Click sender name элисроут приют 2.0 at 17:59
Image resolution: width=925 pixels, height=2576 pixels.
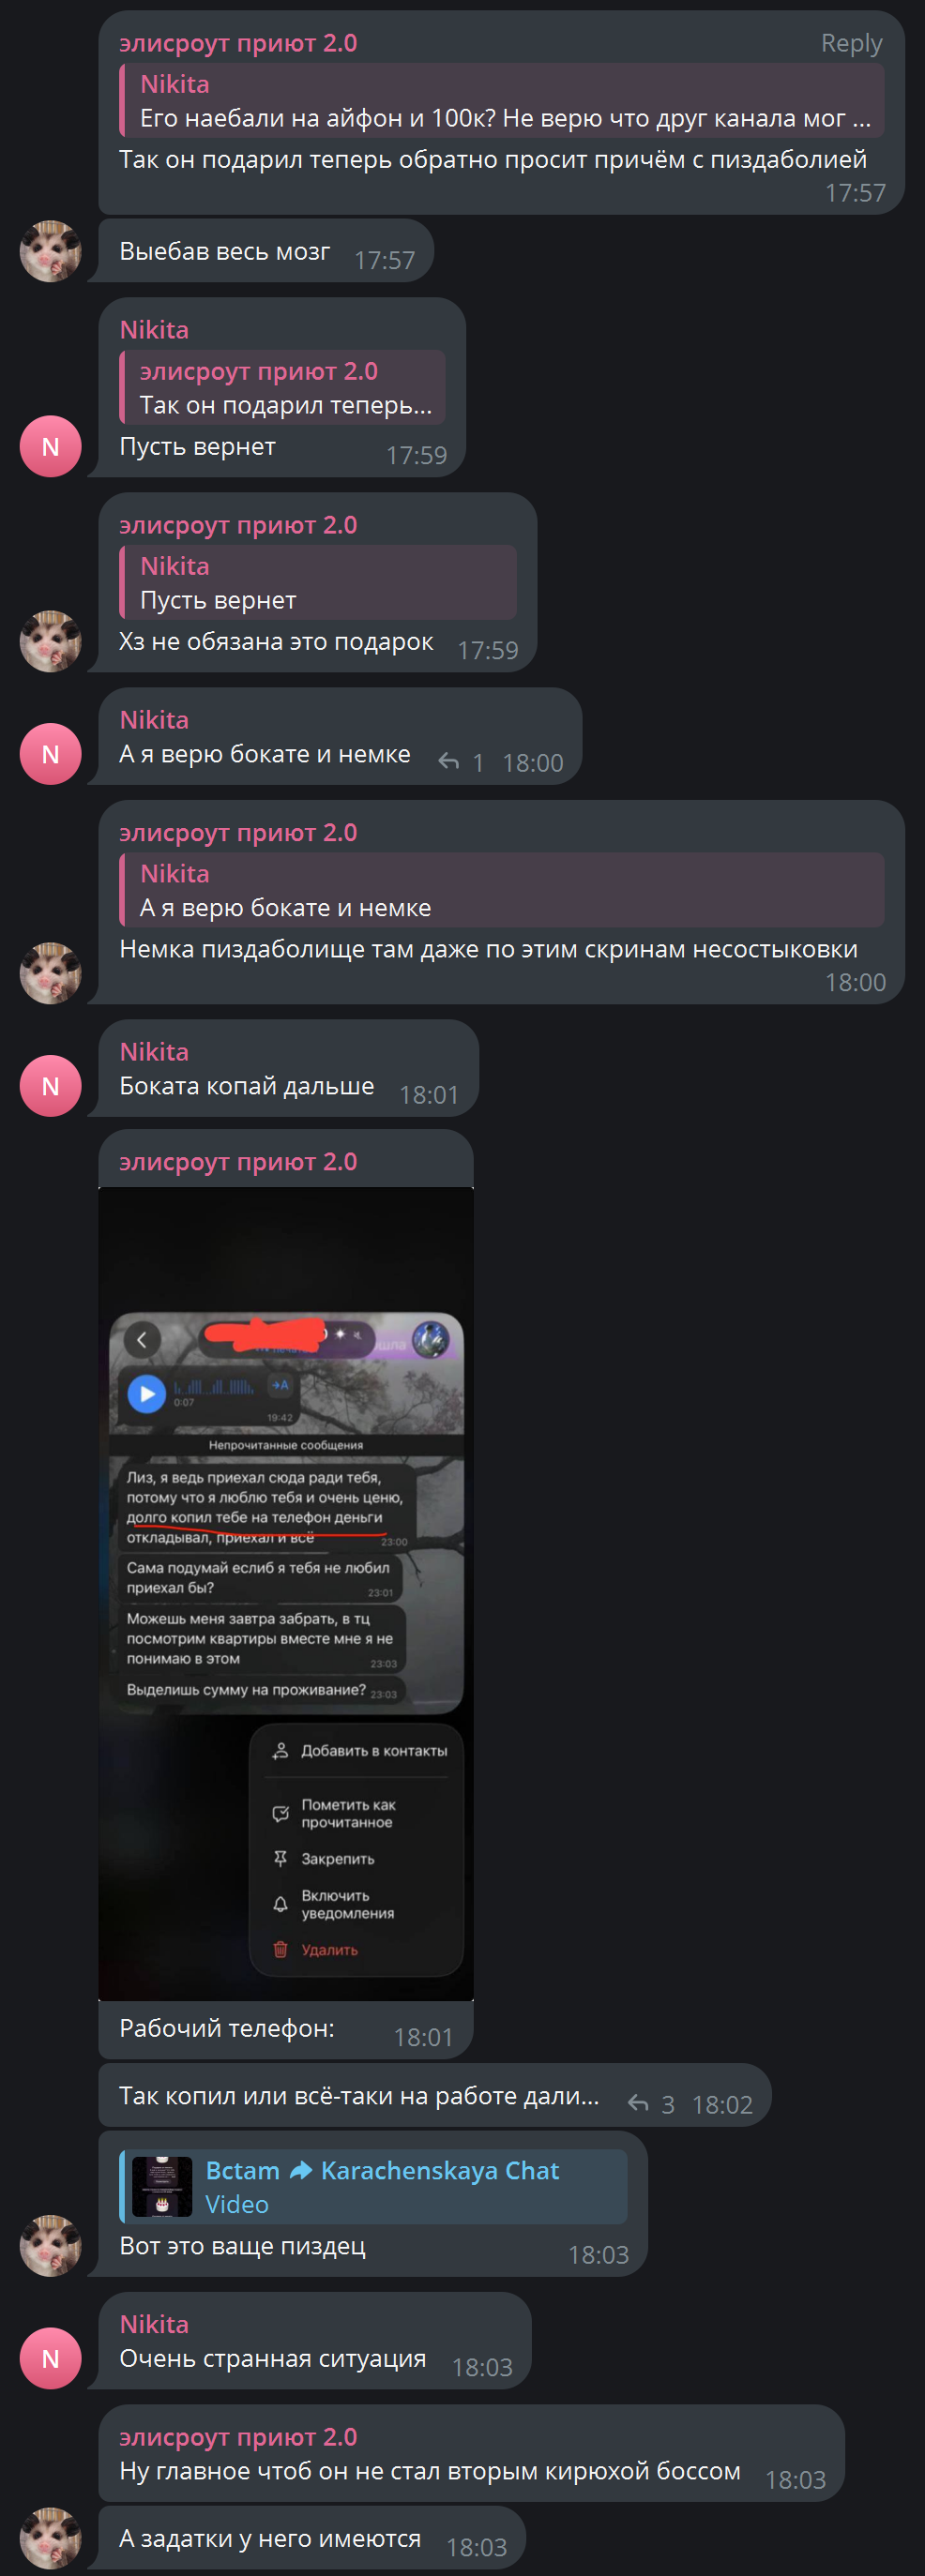[238, 525]
